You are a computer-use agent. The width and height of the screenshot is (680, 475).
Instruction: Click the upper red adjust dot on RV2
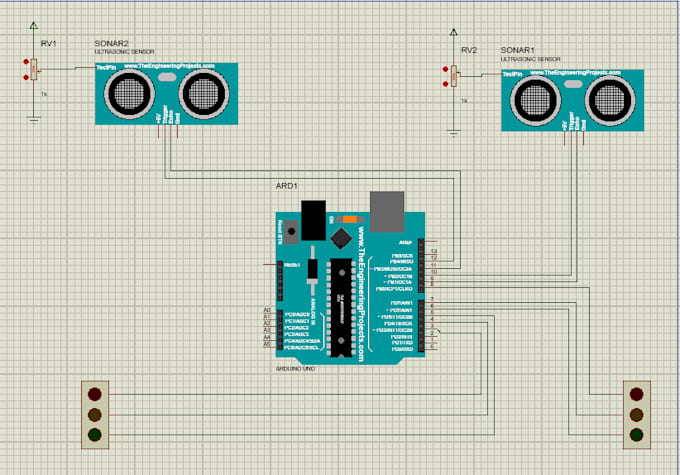445,69
